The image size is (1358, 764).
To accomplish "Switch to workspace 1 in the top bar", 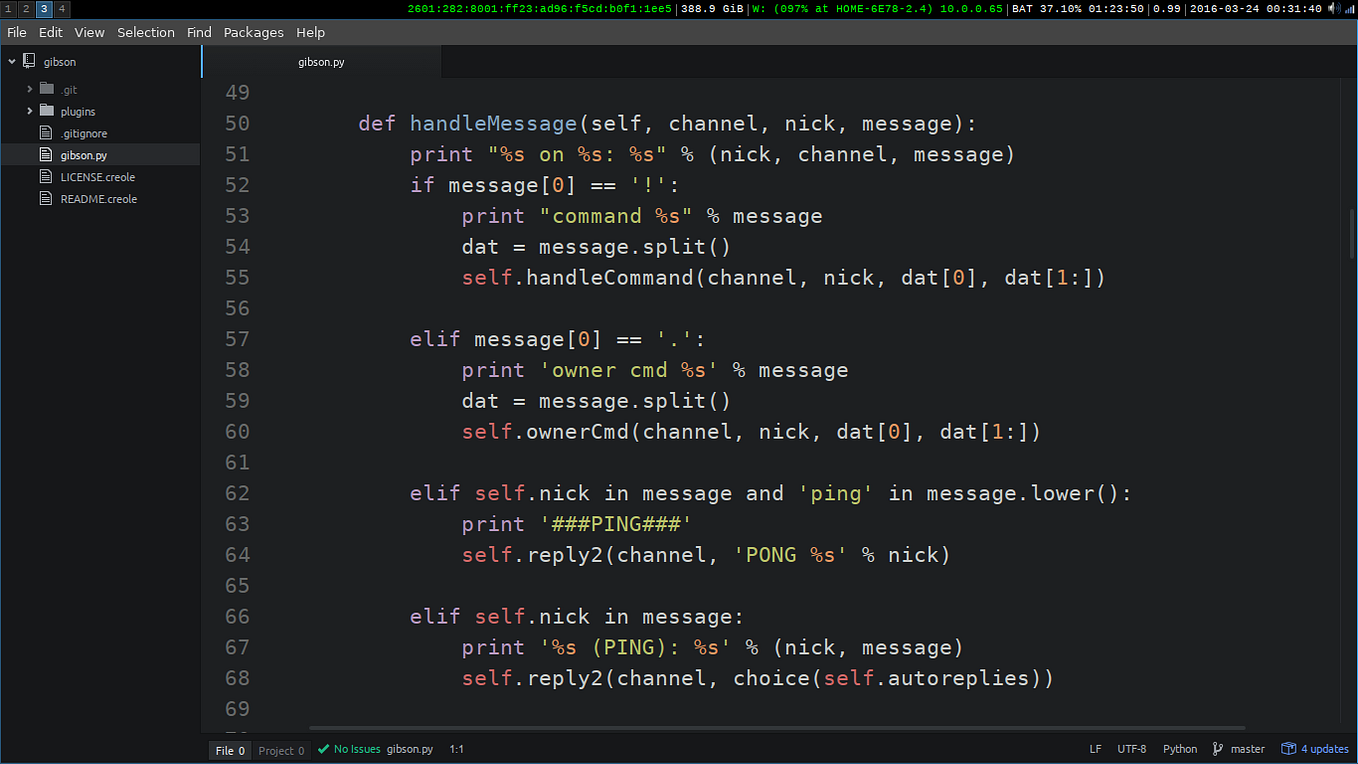I will (x=8, y=8).
